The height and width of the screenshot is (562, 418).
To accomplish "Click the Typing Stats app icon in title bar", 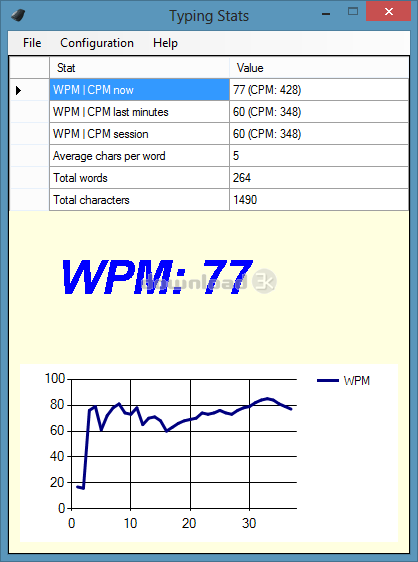I will tap(18, 15).
